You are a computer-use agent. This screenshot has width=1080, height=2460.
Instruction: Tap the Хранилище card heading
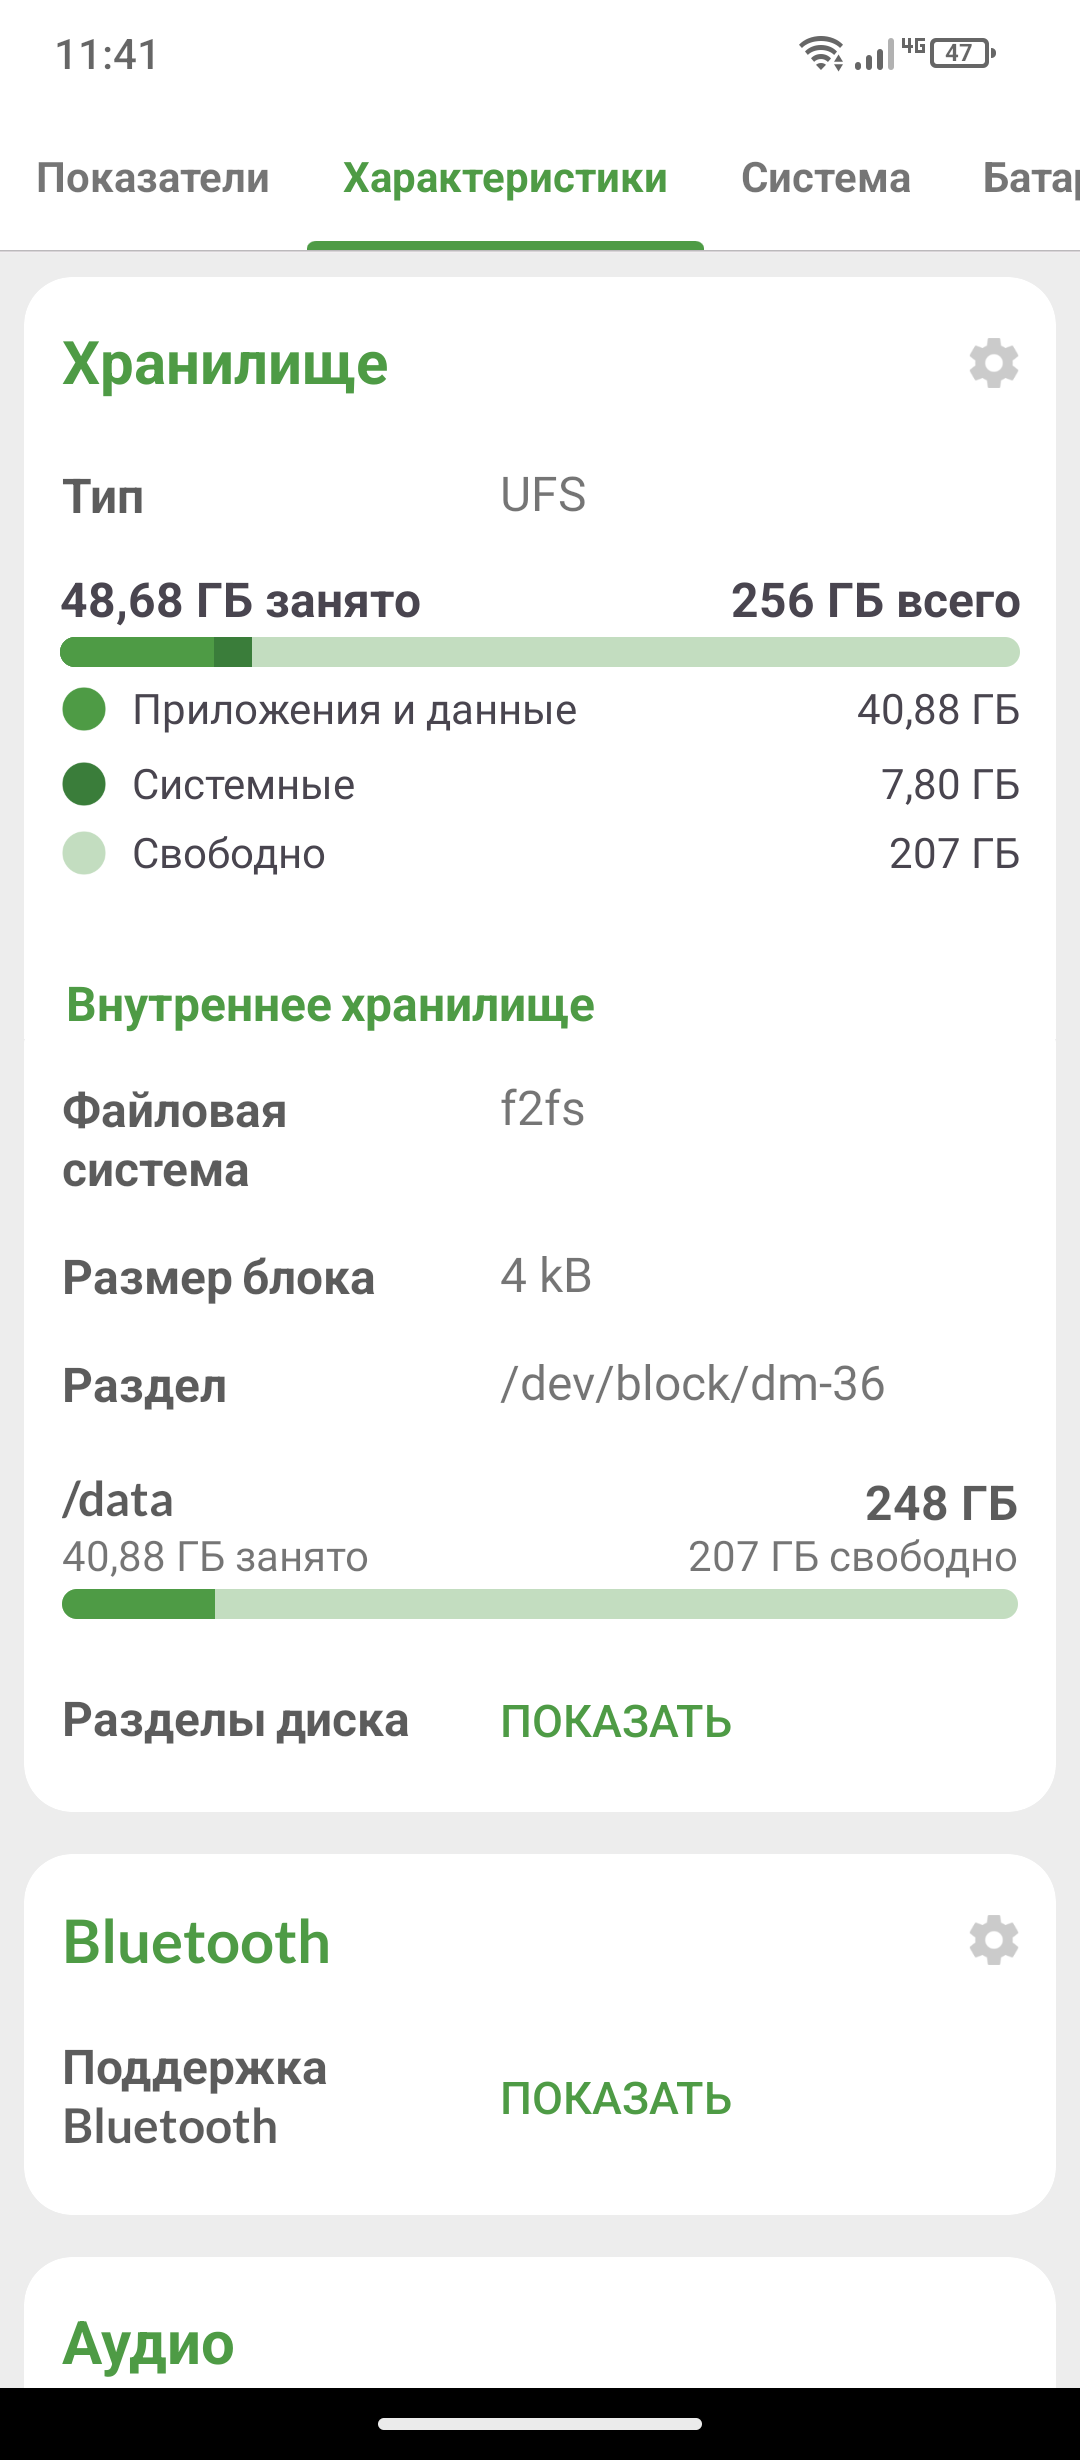coord(225,364)
